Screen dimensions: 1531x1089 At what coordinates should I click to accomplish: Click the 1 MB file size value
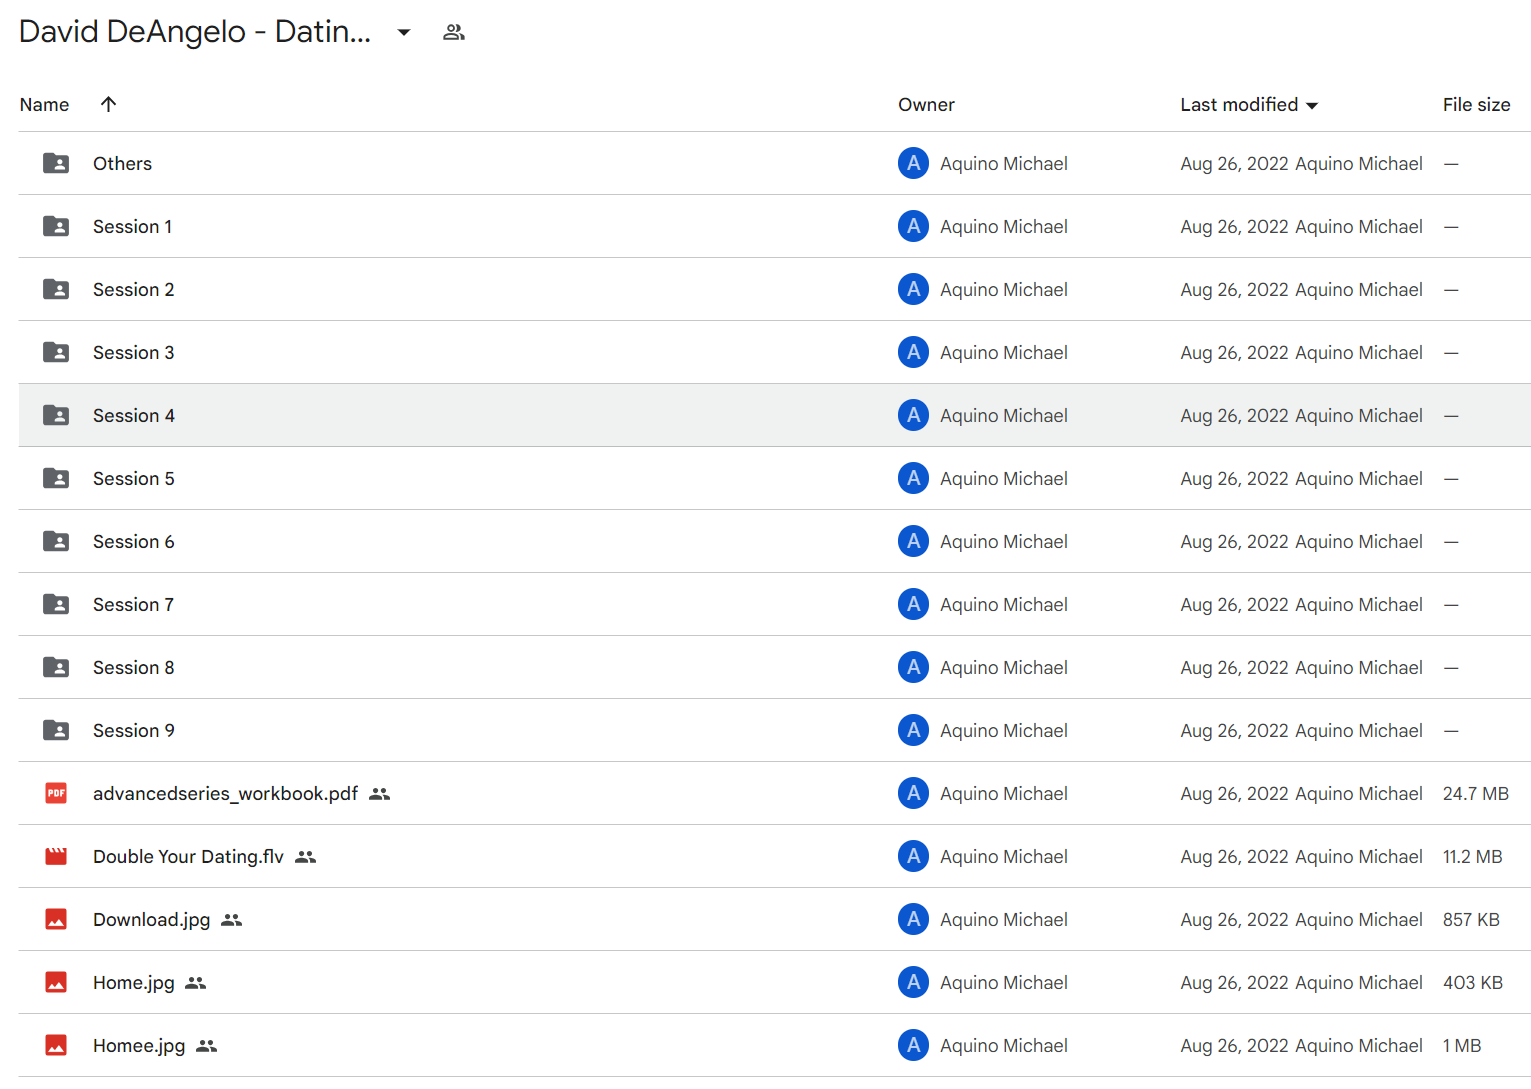coord(1461,1045)
